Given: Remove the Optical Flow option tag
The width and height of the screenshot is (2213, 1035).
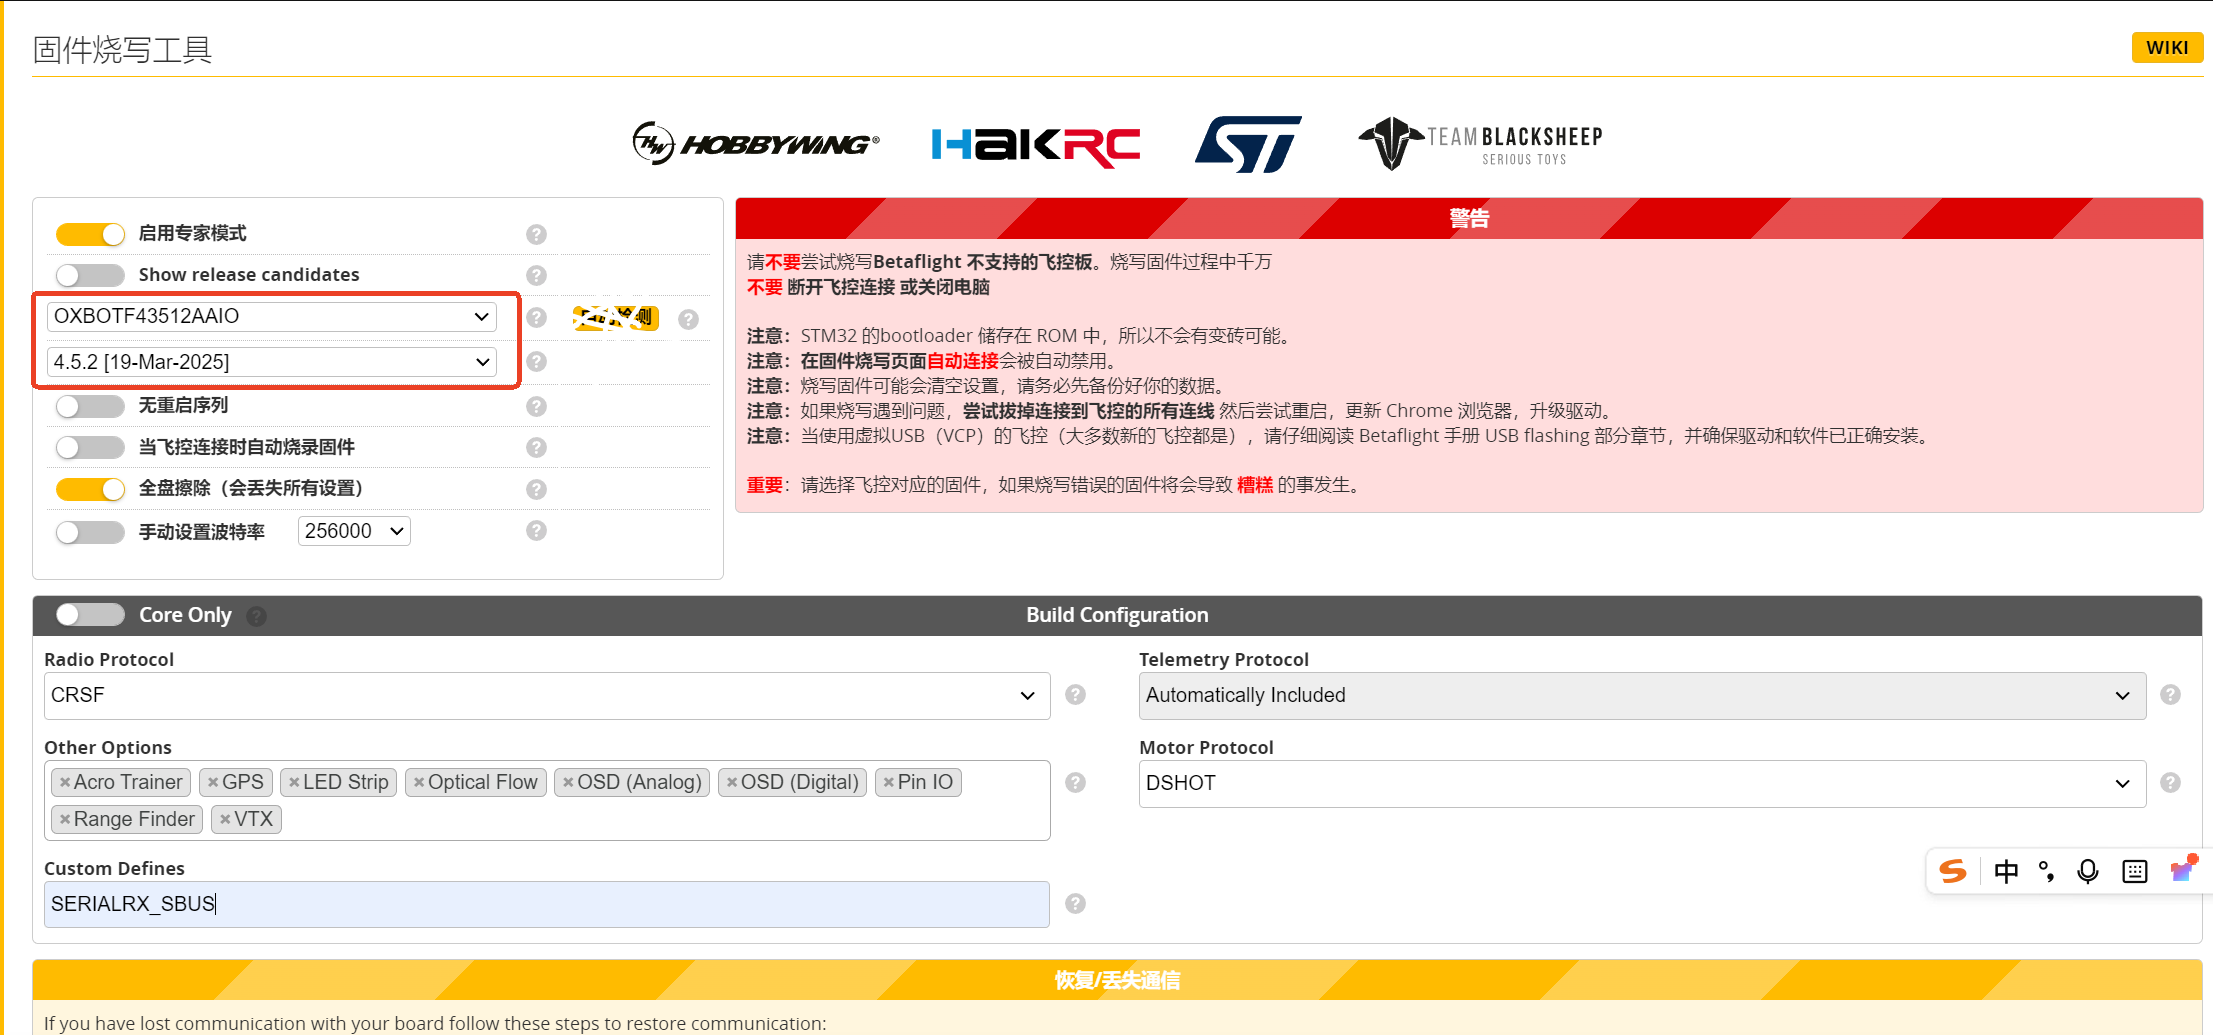Looking at the screenshot, I should (419, 782).
